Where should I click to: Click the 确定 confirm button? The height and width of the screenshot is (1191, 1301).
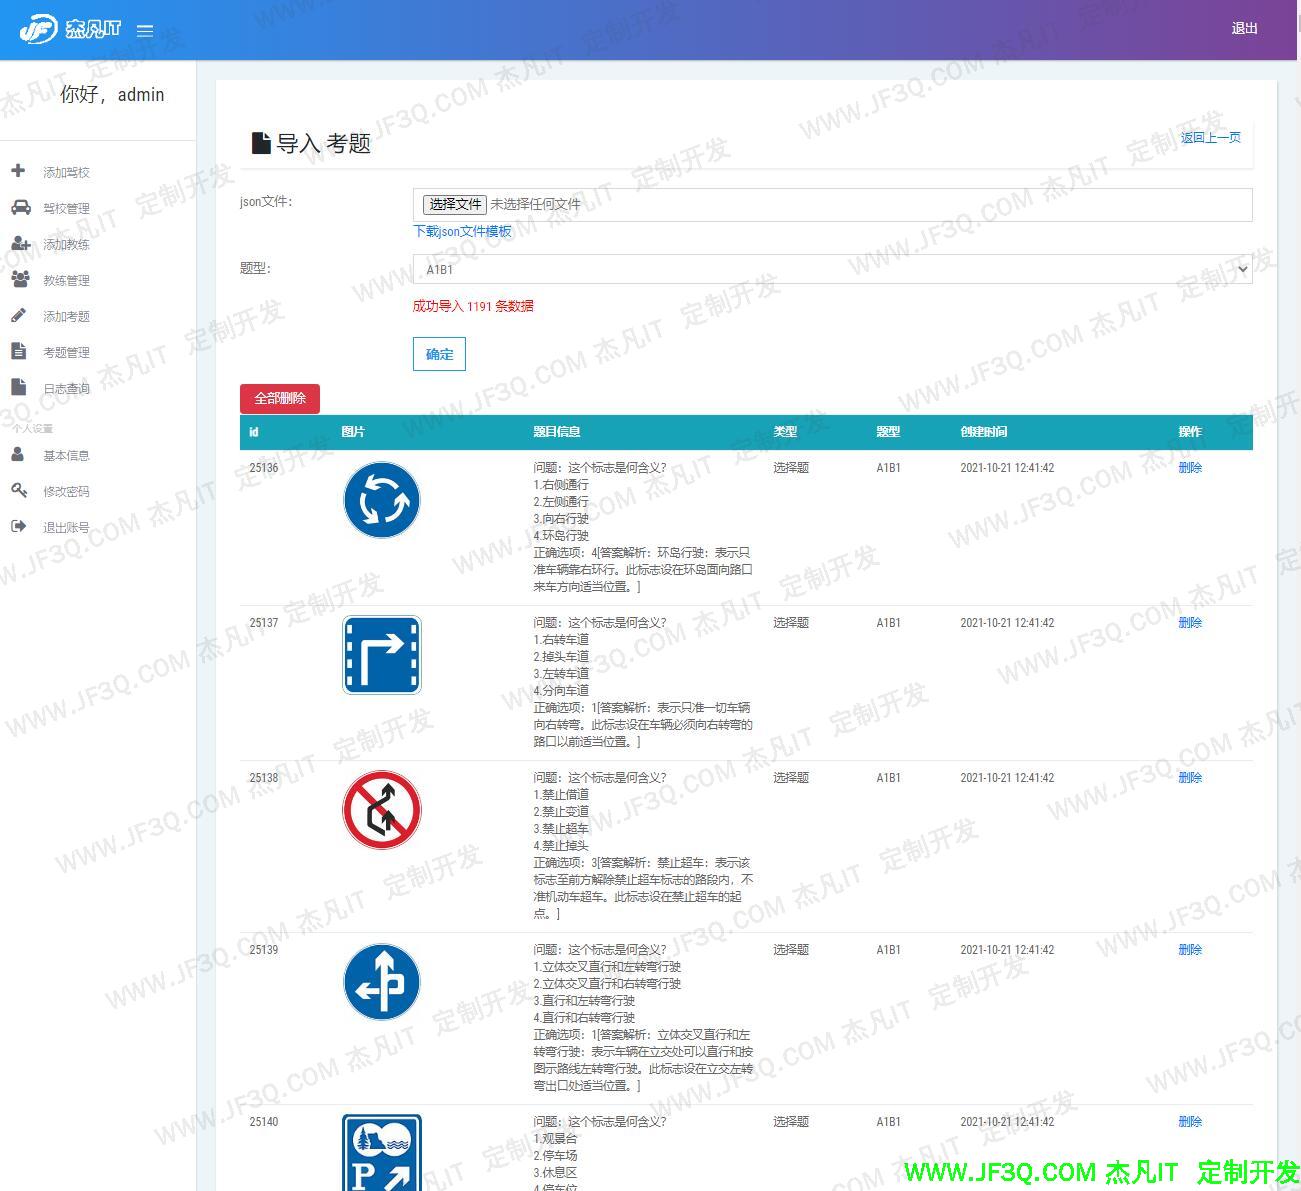point(439,354)
